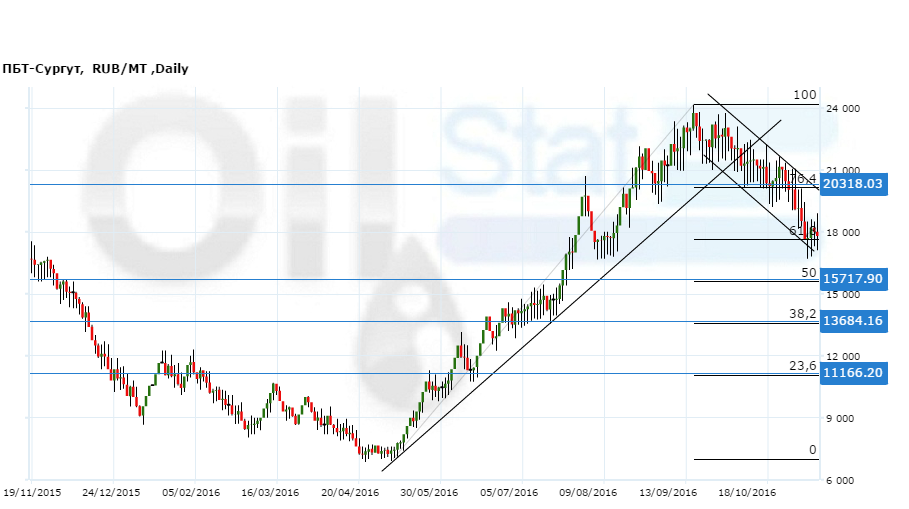The height and width of the screenshot is (509, 909).
Task: Select the 13684.16 price level tag
Action: point(852,321)
